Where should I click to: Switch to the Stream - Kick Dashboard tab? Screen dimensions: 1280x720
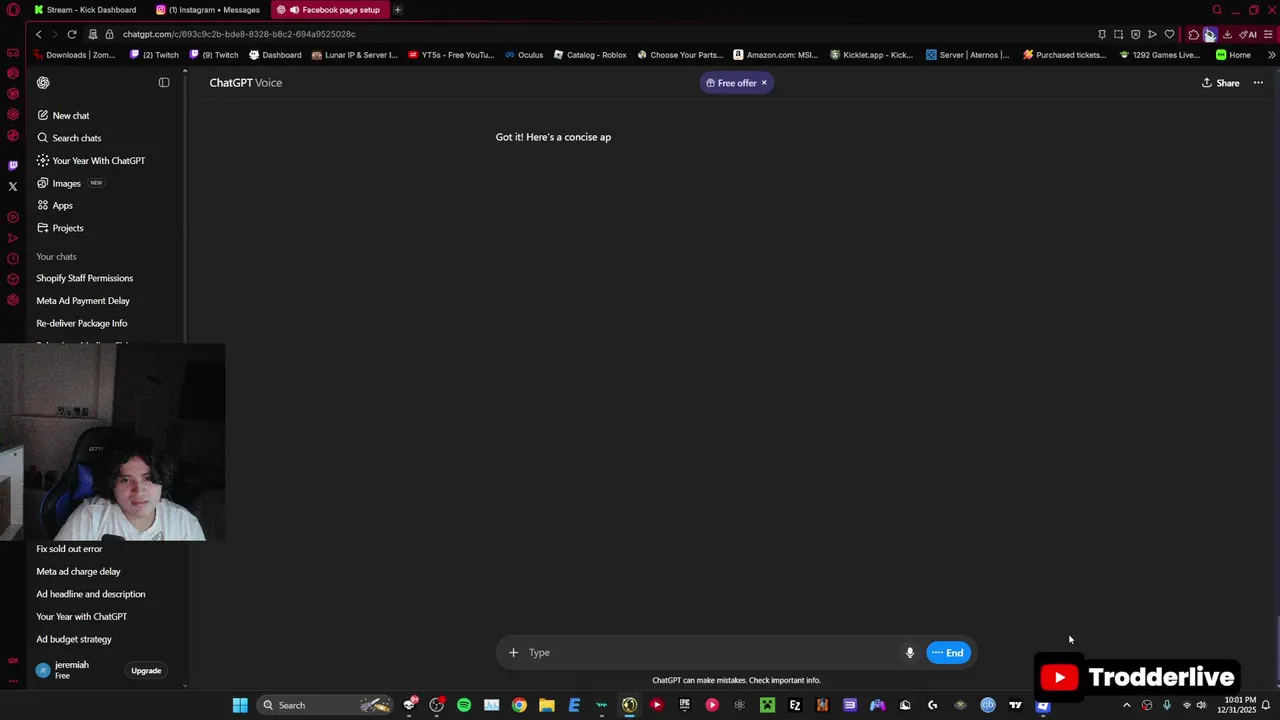(84, 10)
